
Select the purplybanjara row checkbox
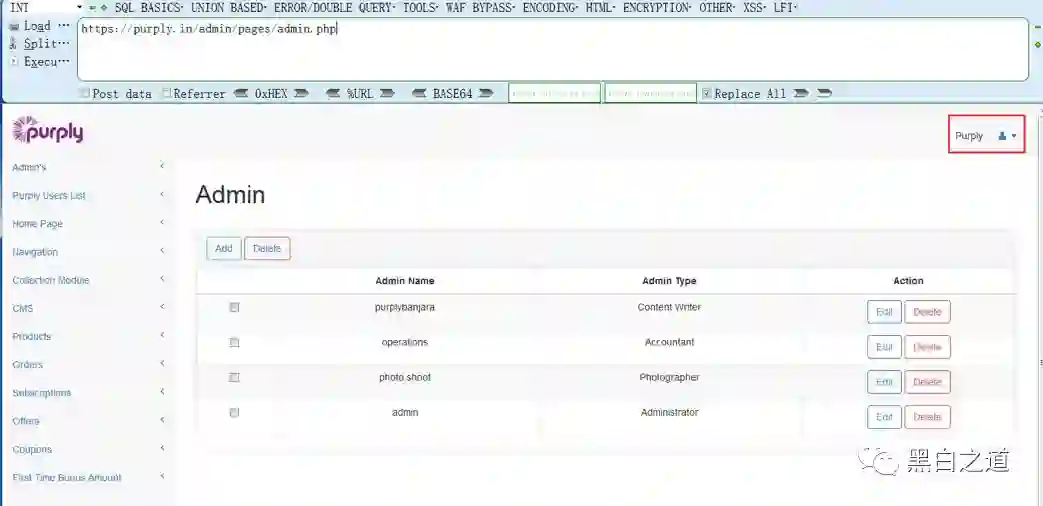[234, 307]
